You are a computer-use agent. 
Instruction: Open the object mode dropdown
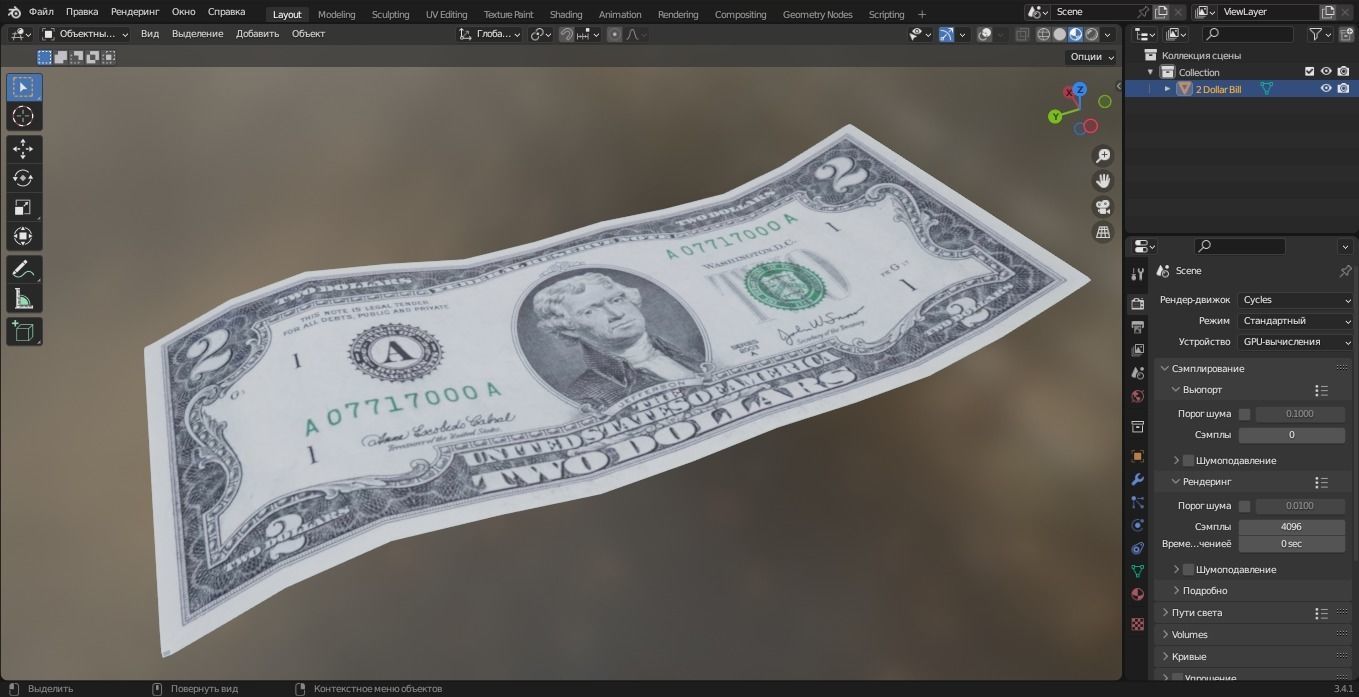pos(86,34)
